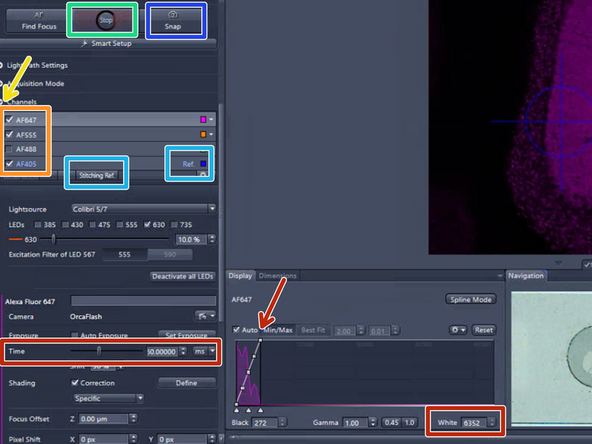Click the Stitching Ref. button
592x444 pixels.
click(96, 175)
